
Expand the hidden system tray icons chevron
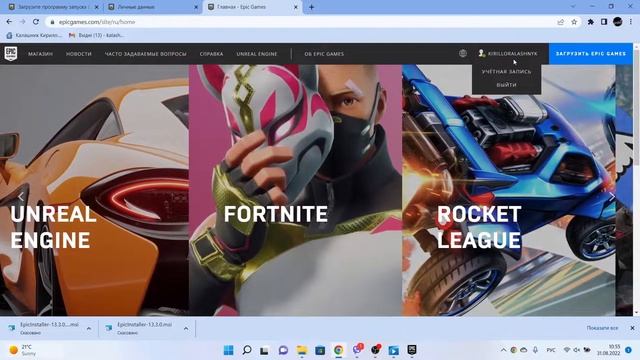click(503, 350)
